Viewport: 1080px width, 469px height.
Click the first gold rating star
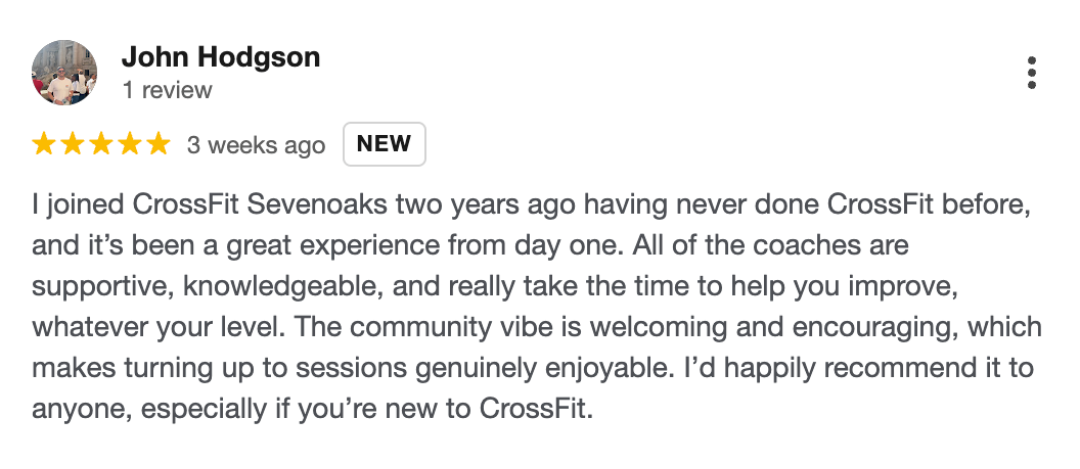[44, 144]
